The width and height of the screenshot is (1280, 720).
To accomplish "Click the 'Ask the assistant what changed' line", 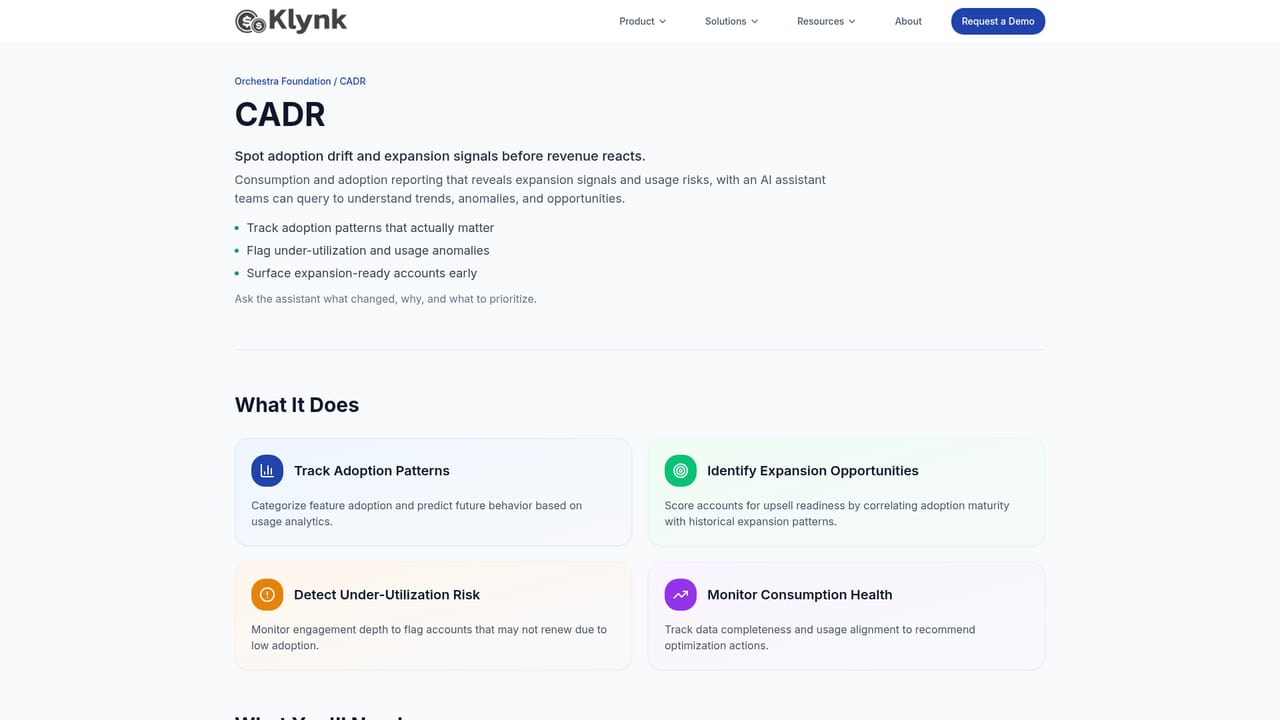I will pos(386,299).
